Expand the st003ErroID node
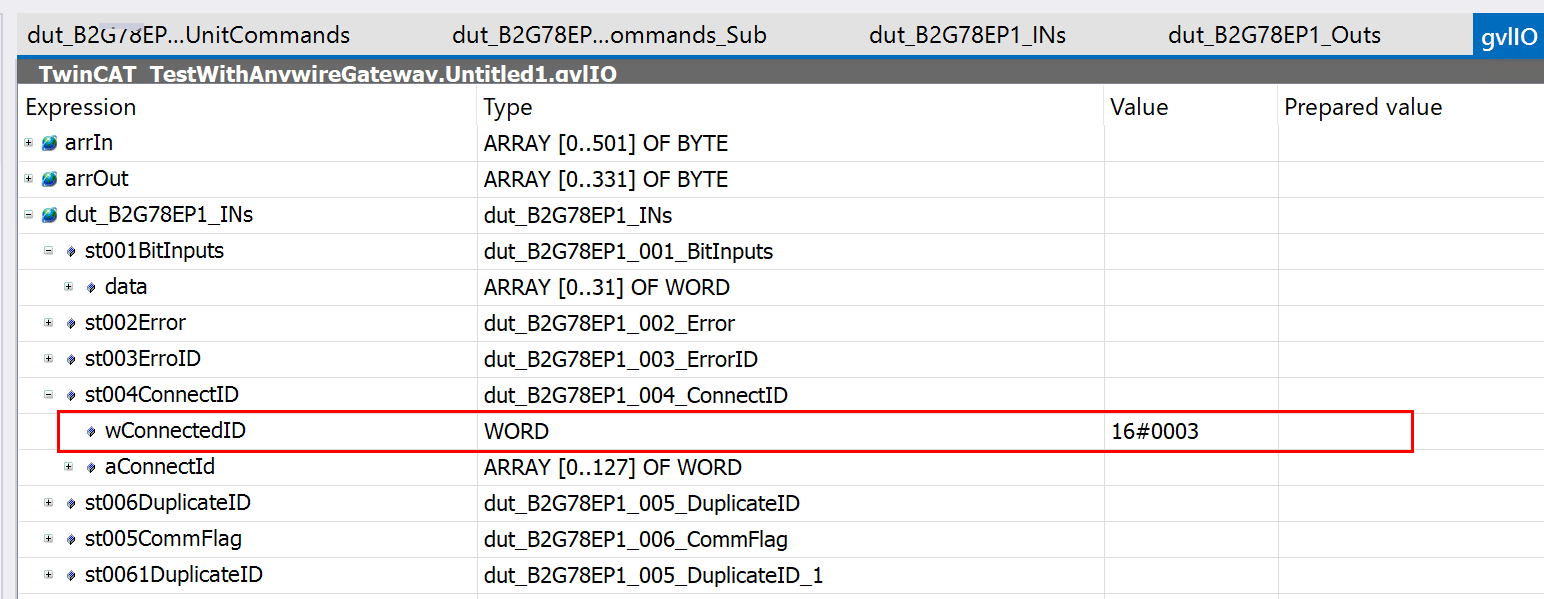 tap(49, 359)
